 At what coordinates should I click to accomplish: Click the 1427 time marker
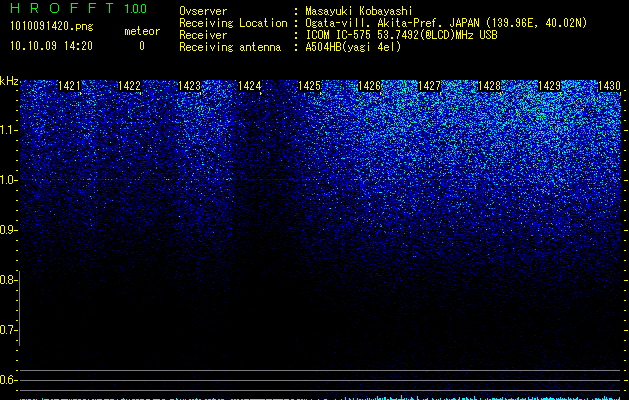point(429,85)
